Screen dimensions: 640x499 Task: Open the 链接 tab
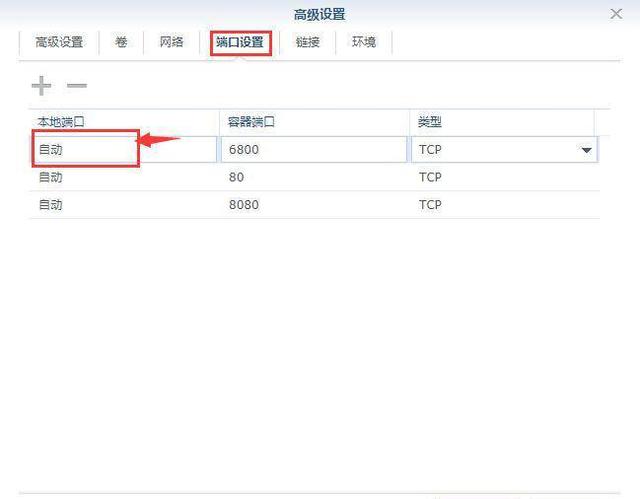307,42
